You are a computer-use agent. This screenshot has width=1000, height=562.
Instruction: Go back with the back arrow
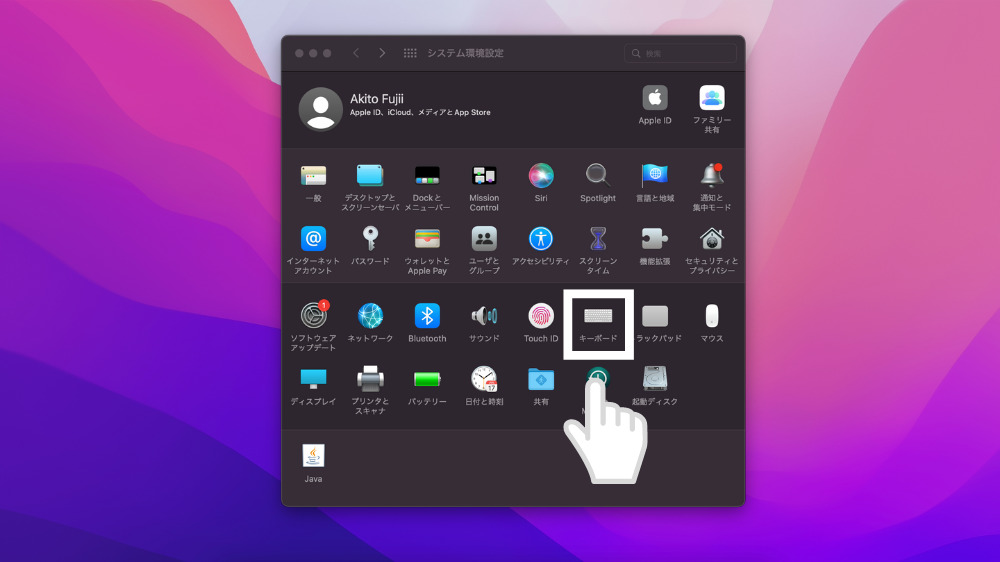coord(356,53)
